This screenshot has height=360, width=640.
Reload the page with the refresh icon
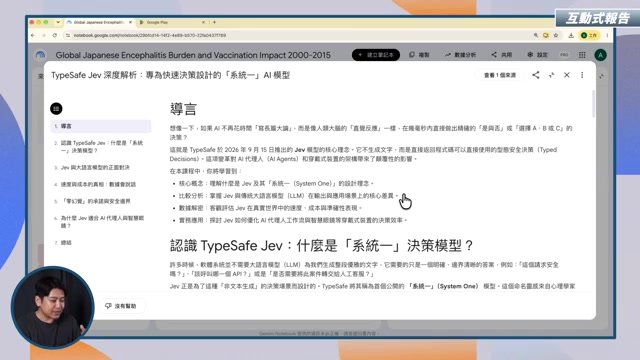click(x=55, y=36)
